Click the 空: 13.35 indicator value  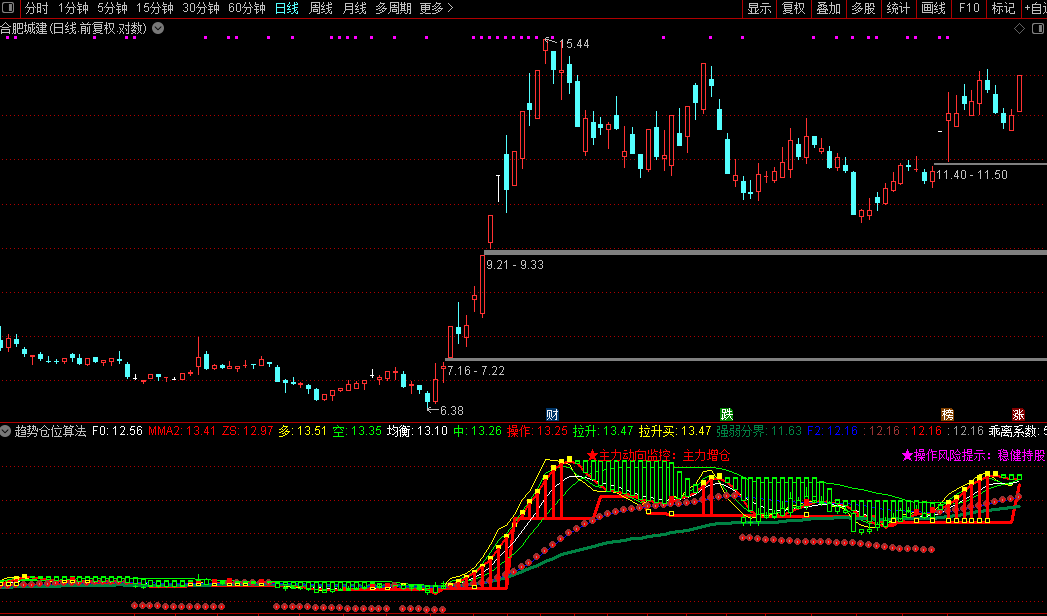click(357, 431)
